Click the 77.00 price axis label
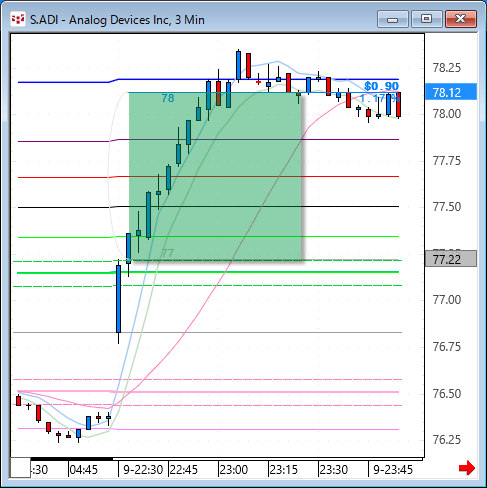The width and height of the screenshot is (487, 488). coord(447,300)
